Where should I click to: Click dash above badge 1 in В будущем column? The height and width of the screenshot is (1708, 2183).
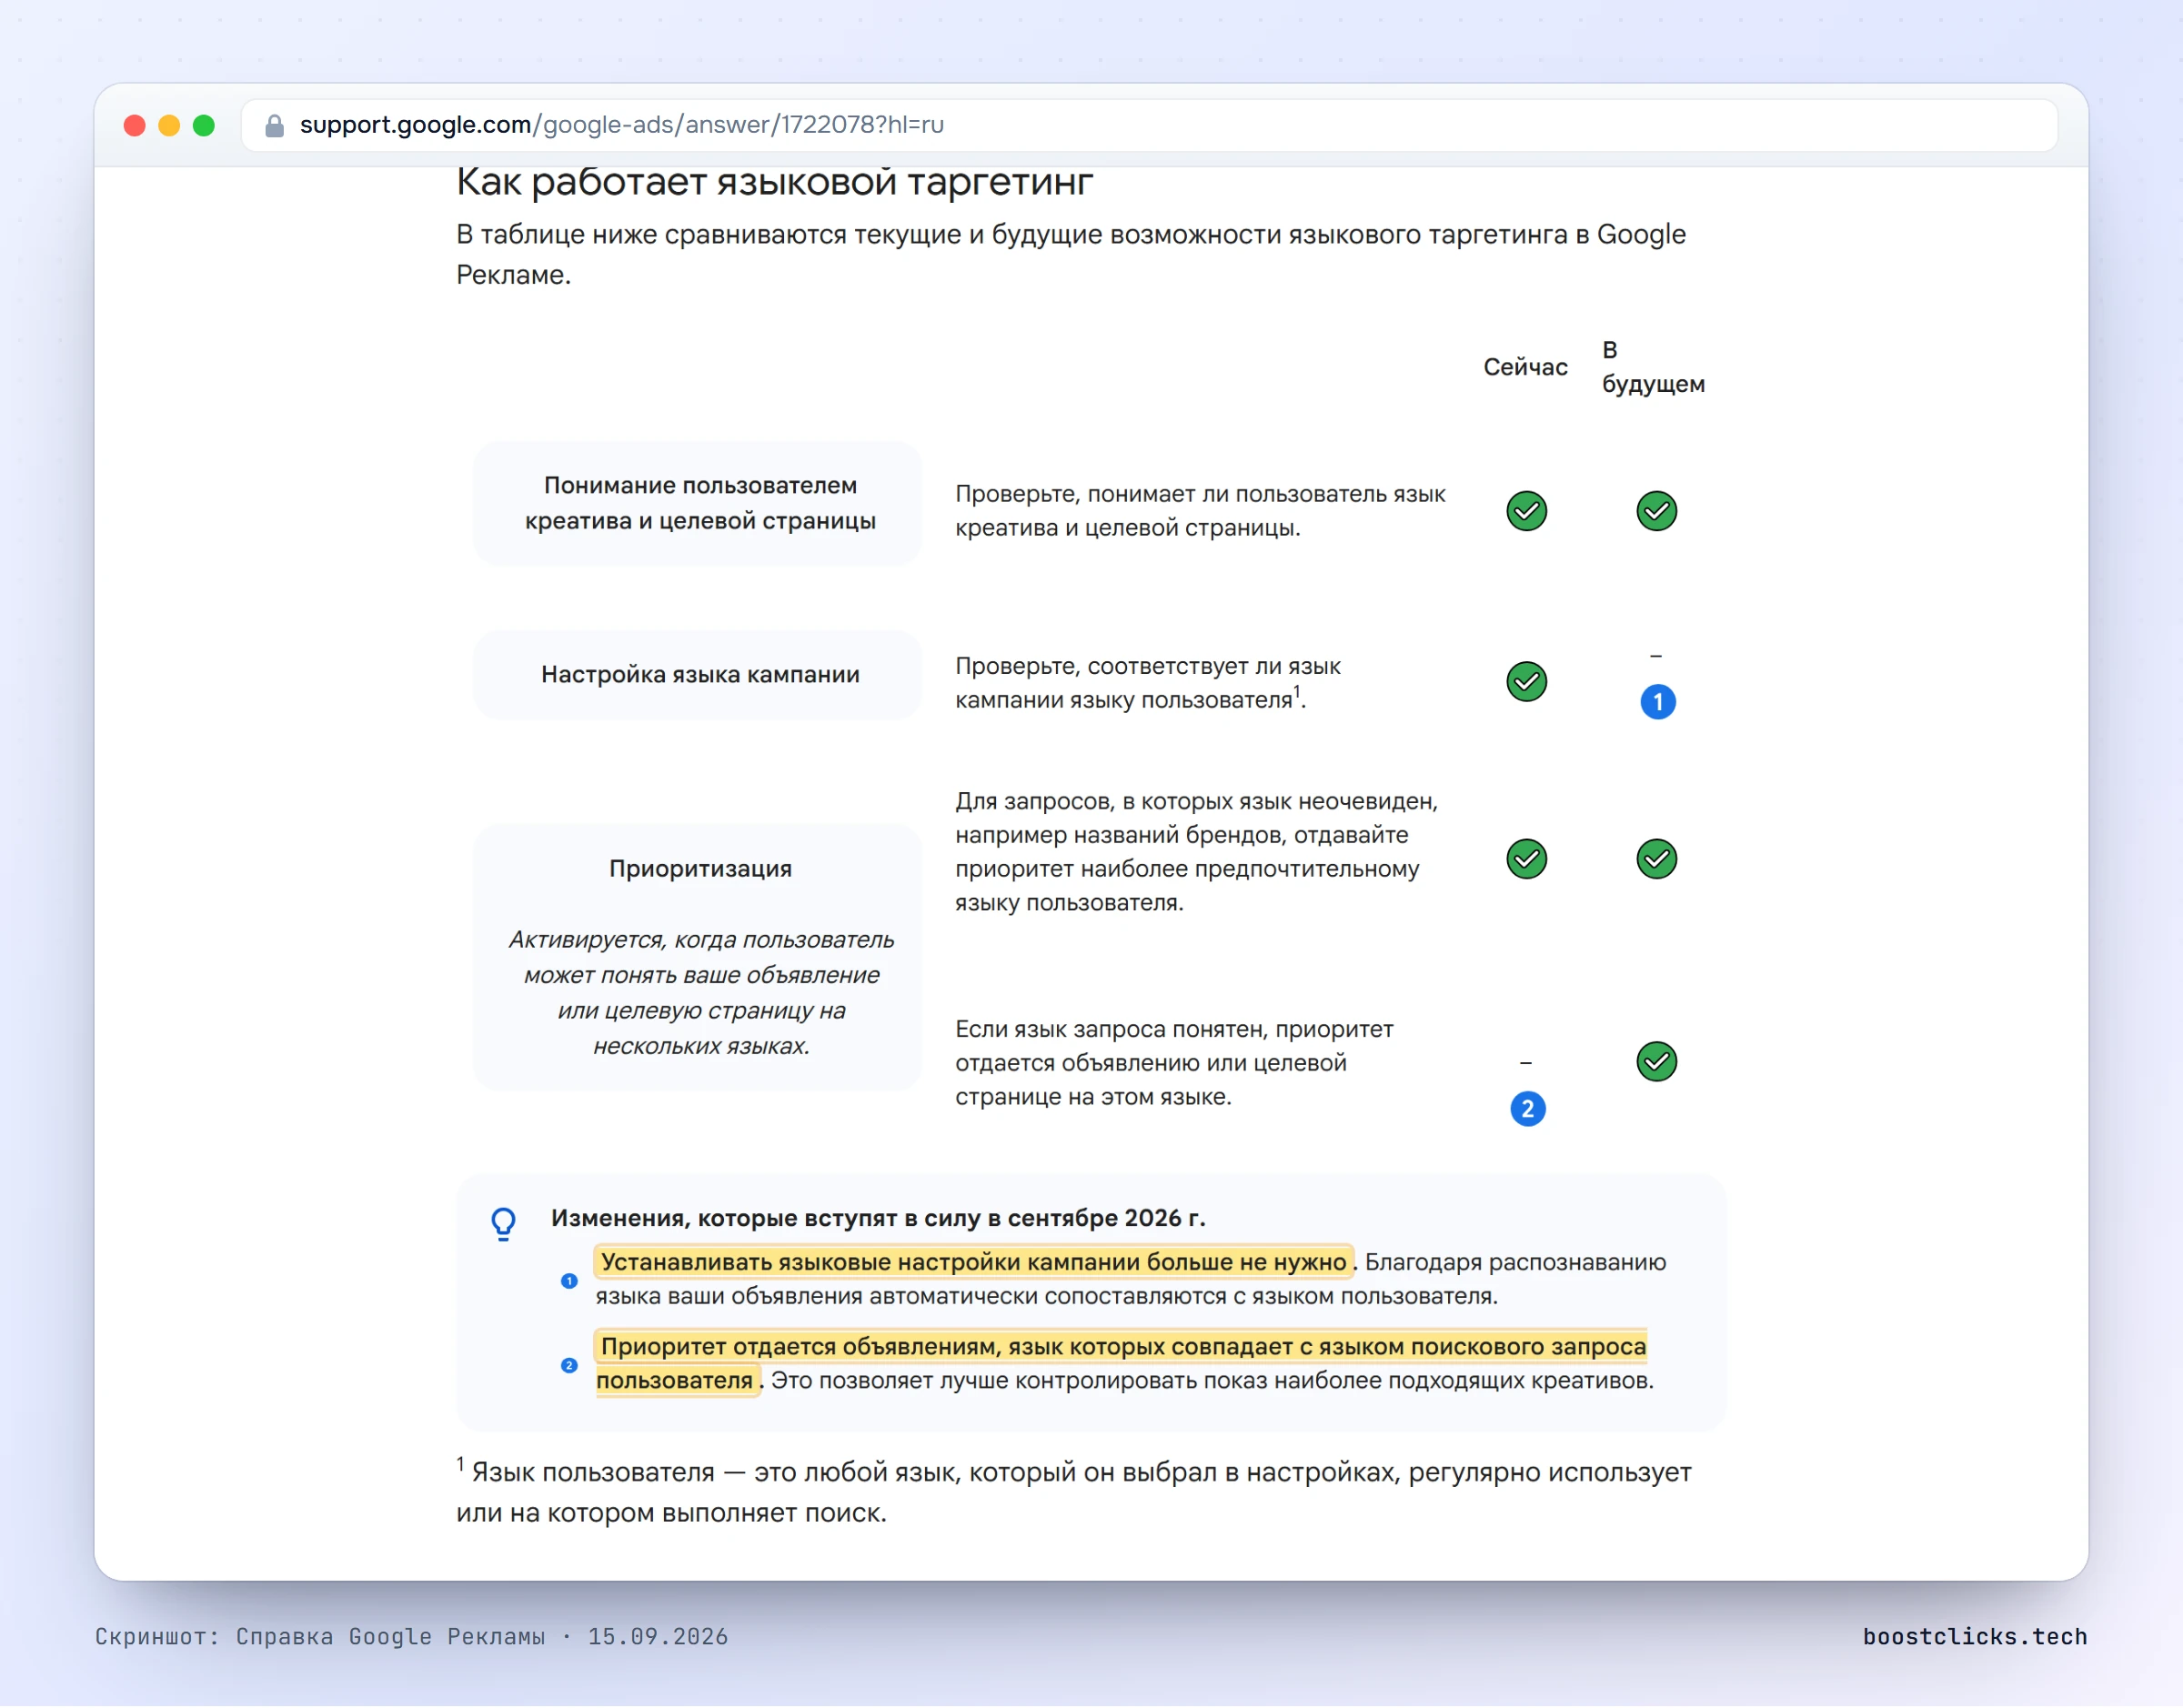[x=1656, y=657]
